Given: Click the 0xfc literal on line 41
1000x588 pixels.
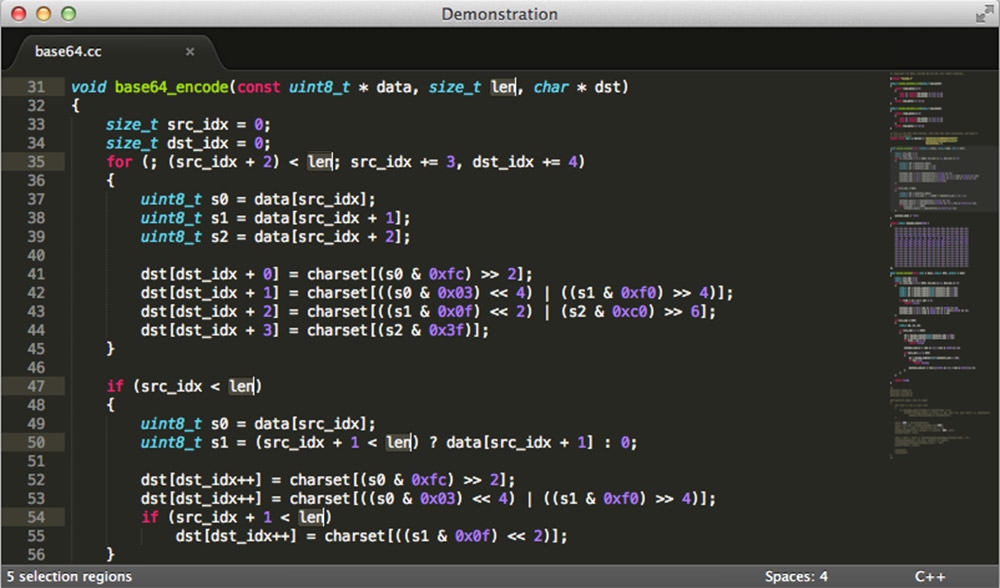Looking at the screenshot, I should pyautogui.click(x=446, y=274).
